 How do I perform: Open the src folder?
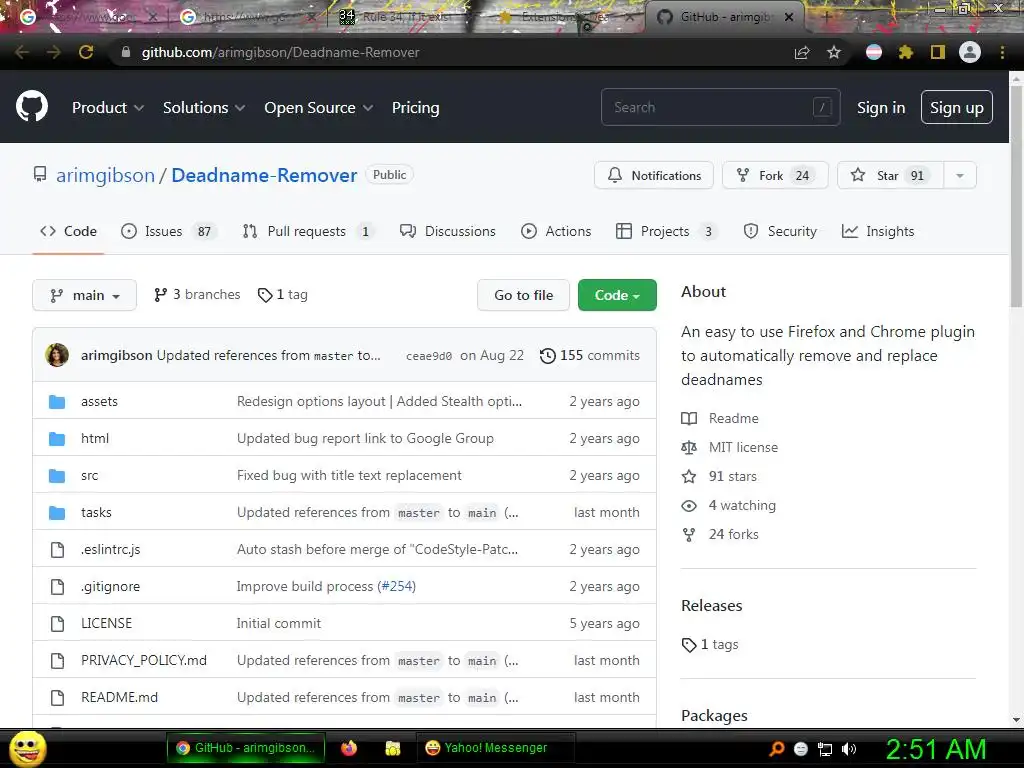89,475
